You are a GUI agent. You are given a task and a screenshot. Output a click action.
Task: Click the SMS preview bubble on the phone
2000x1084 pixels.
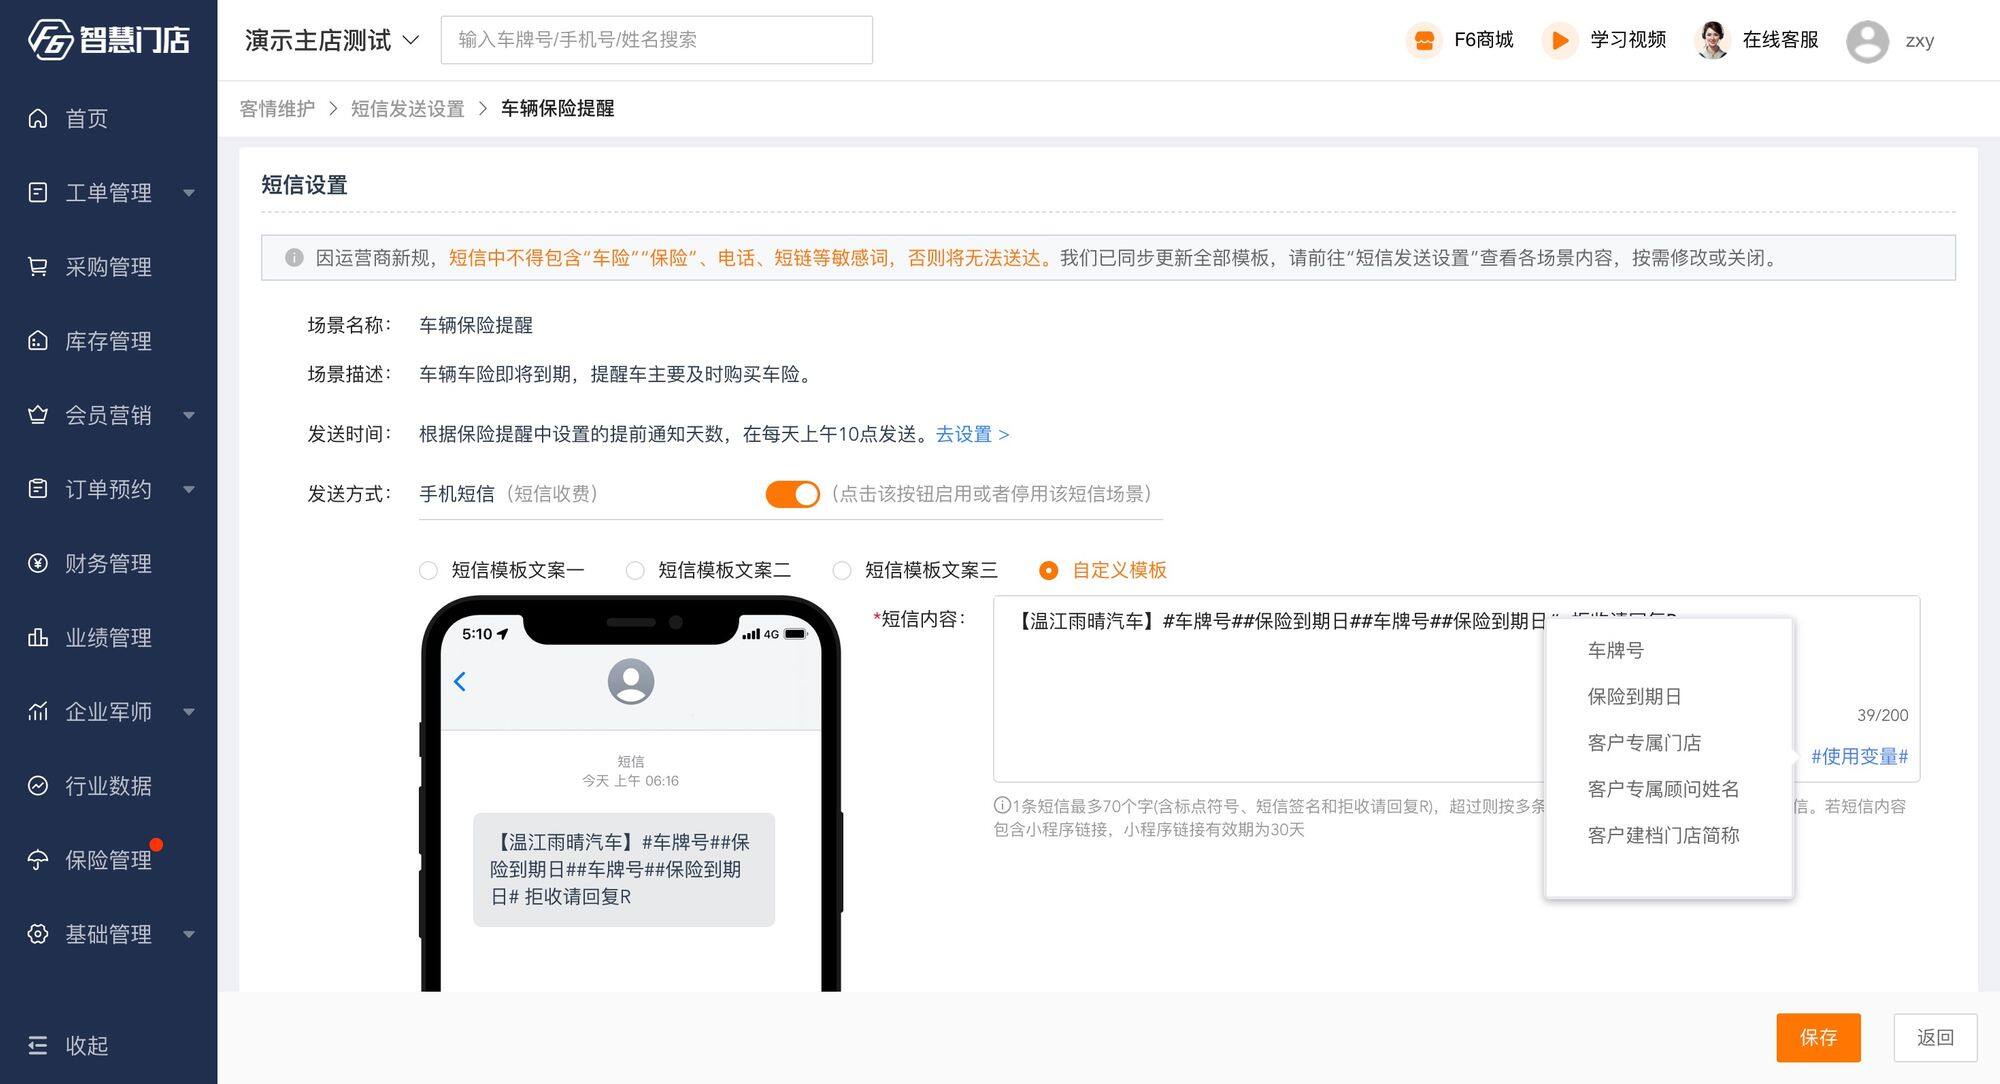(623, 869)
